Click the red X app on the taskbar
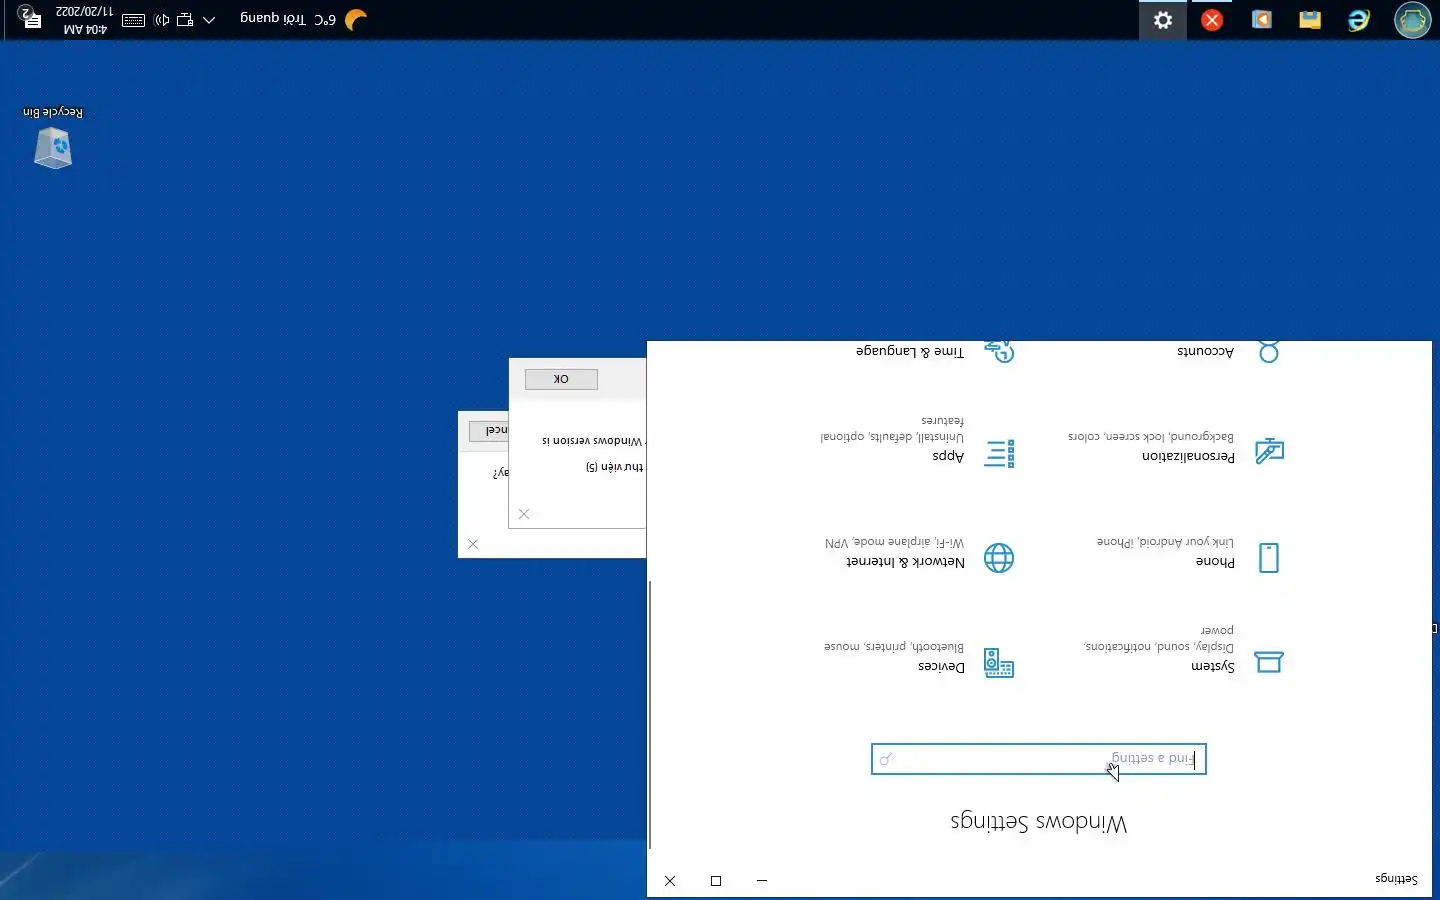1440x900 pixels. pos(1212,20)
